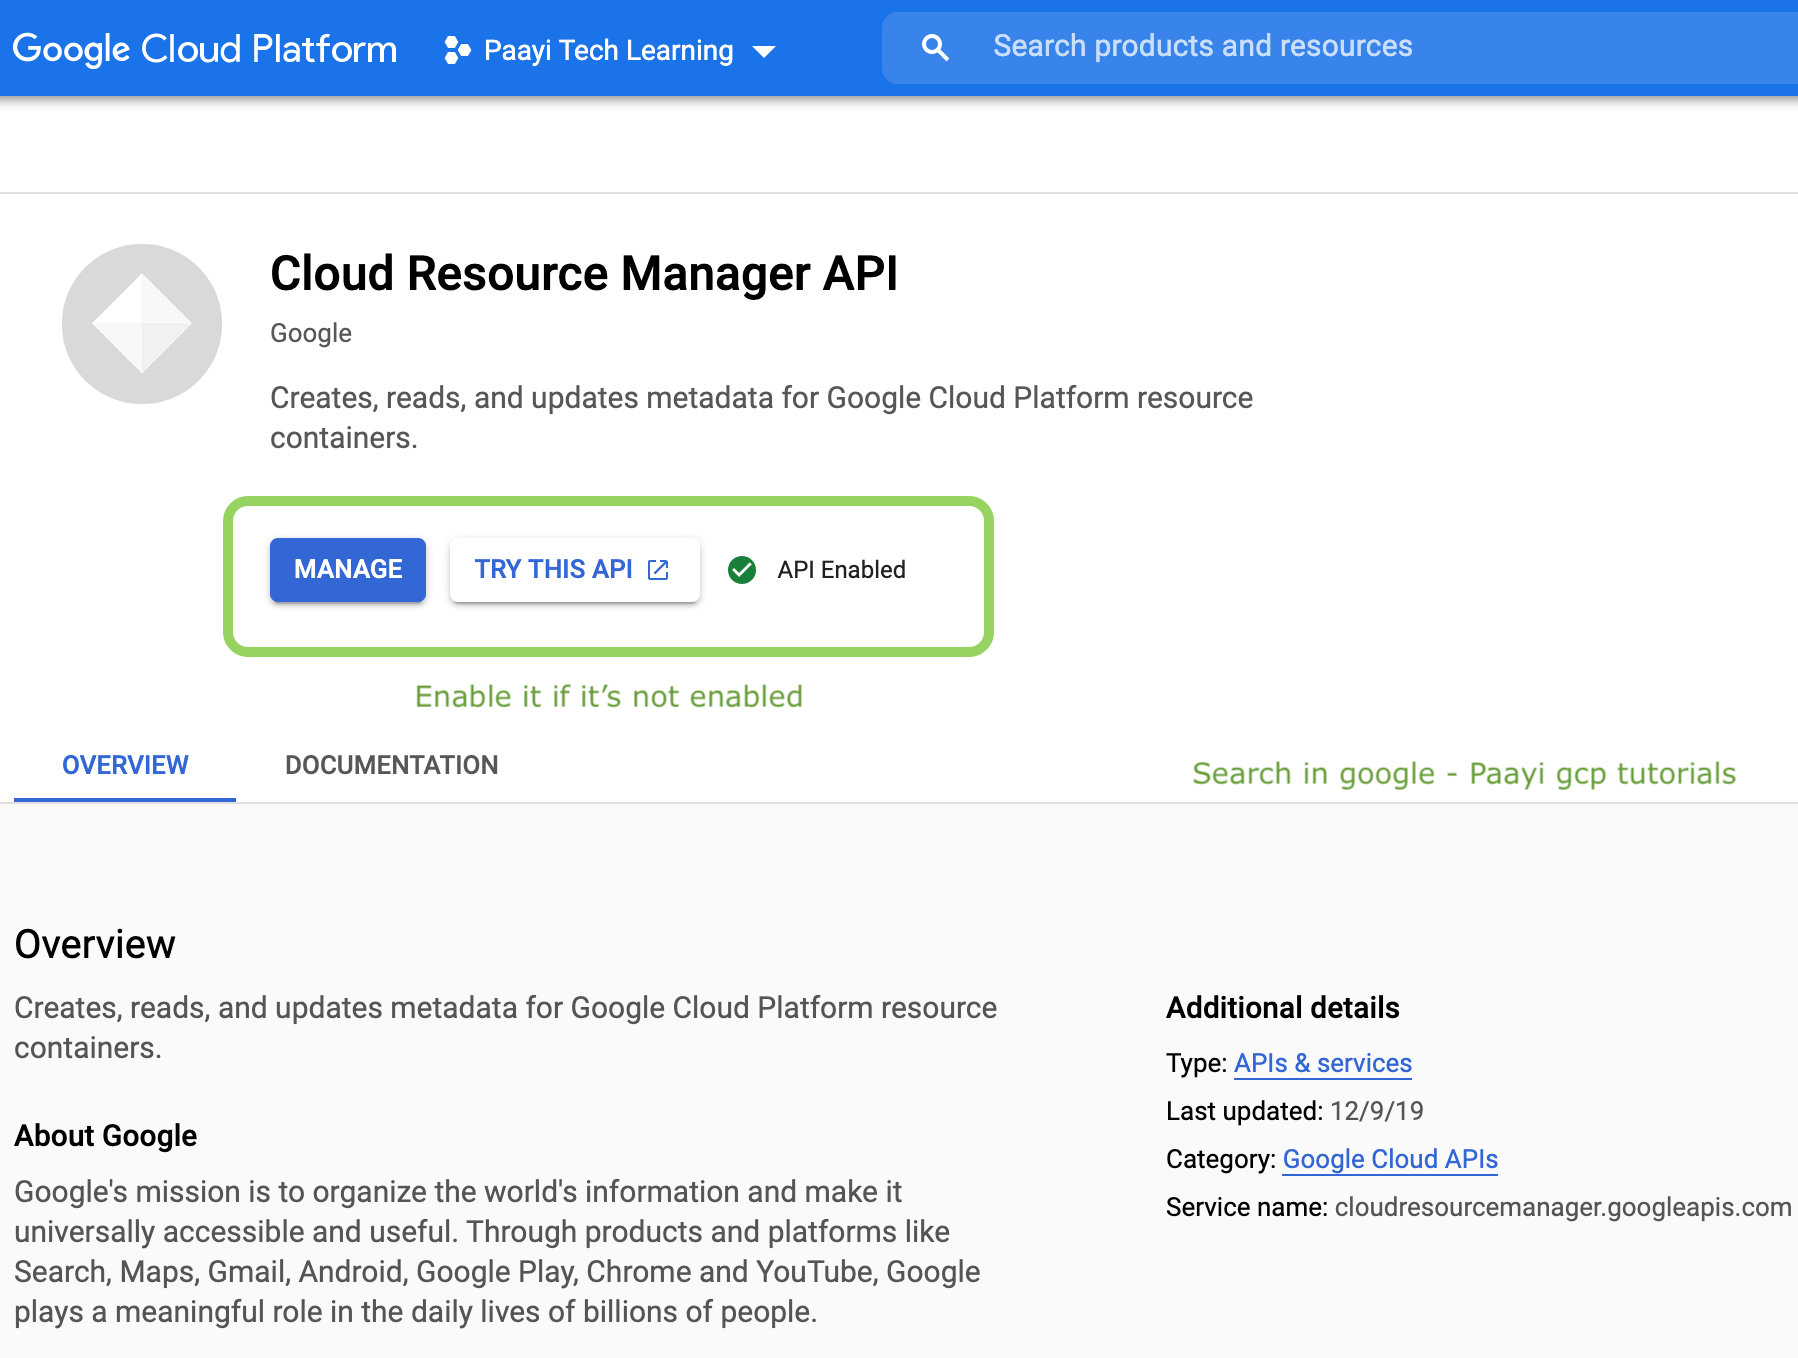Image resolution: width=1798 pixels, height=1358 pixels.
Task: Follow the Google Cloud APIs category link
Action: click(1389, 1159)
